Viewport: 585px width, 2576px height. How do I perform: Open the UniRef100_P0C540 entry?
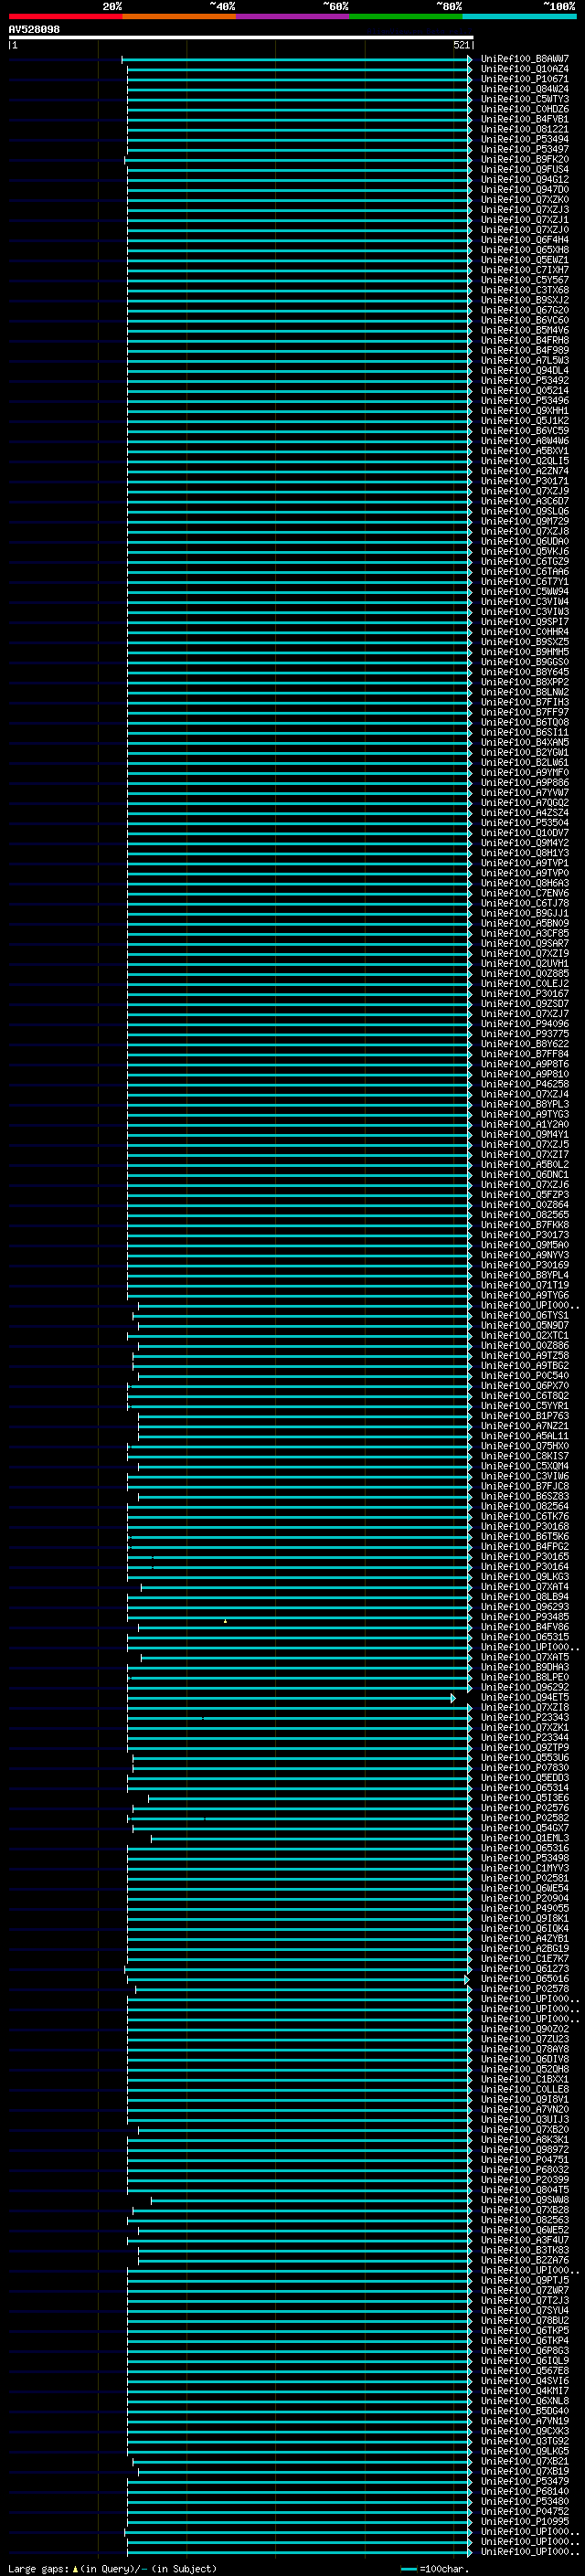click(x=524, y=1375)
